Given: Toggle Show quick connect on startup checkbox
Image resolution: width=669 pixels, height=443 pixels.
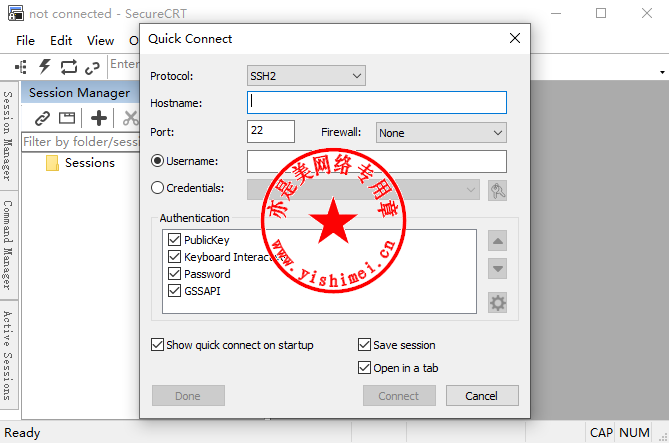Looking at the screenshot, I should click(x=157, y=345).
